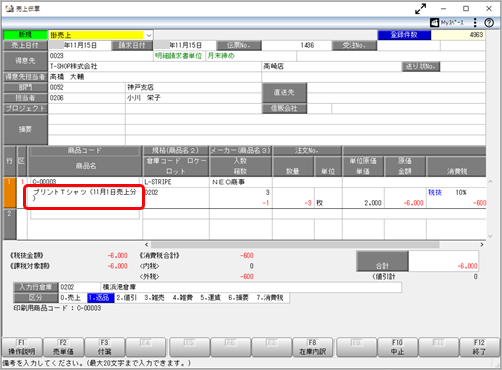Select 1.返品 in the 区分 options
Screen dimensions: 502x370
101,298
